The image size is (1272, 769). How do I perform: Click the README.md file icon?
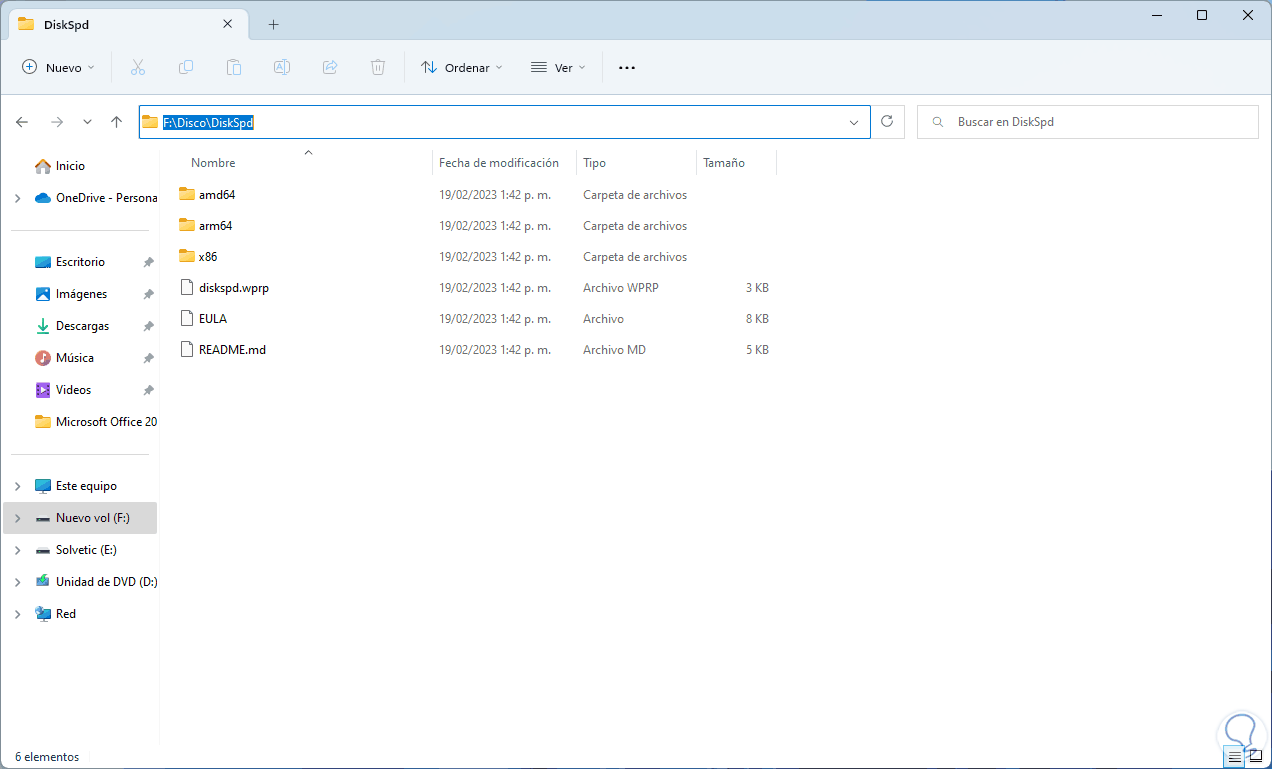tap(187, 349)
